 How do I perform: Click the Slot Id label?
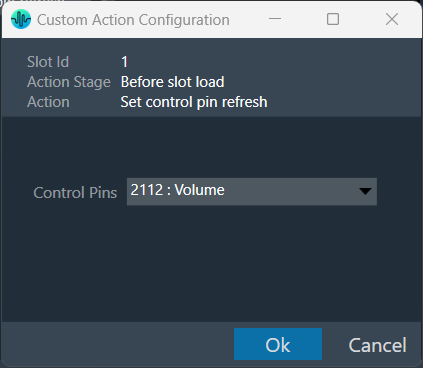pyautogui.click(x=48, y=62)
